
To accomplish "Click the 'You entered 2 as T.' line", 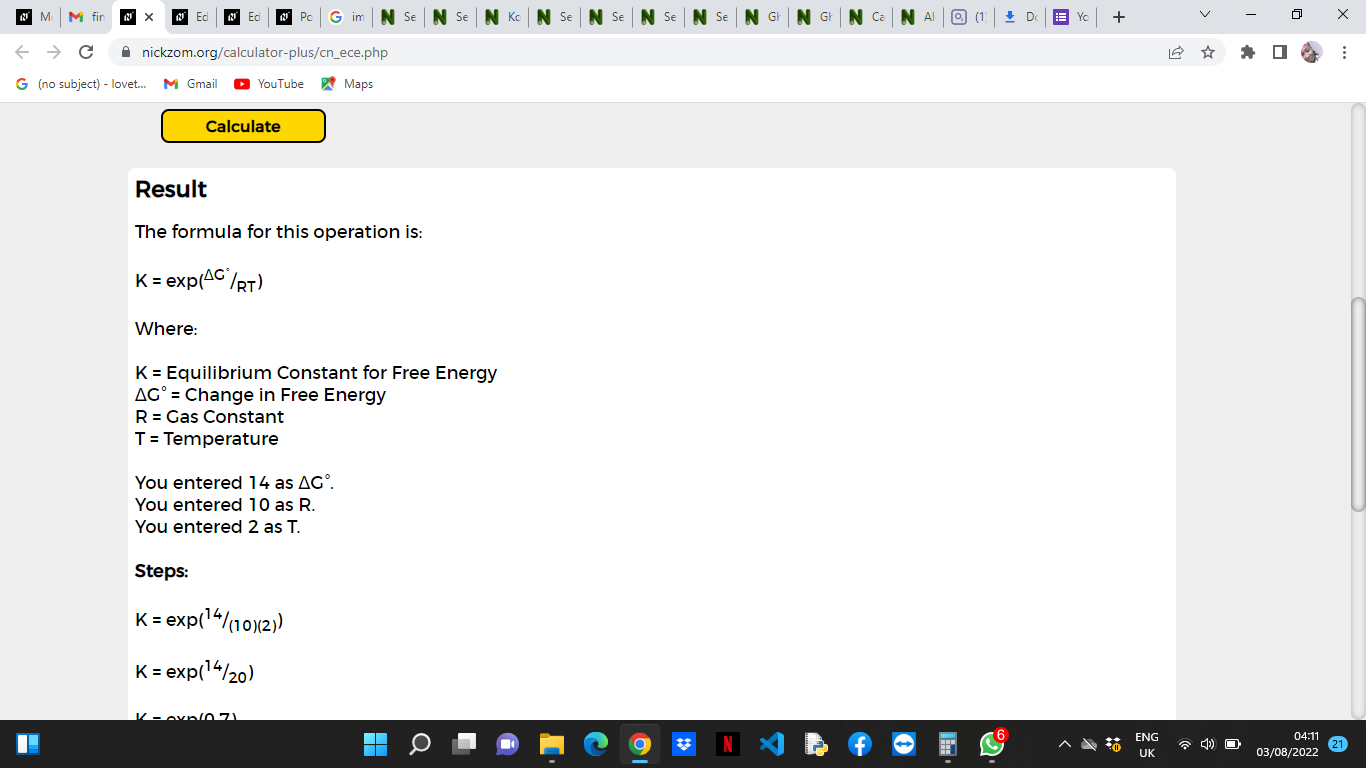I will coord(218,527).
